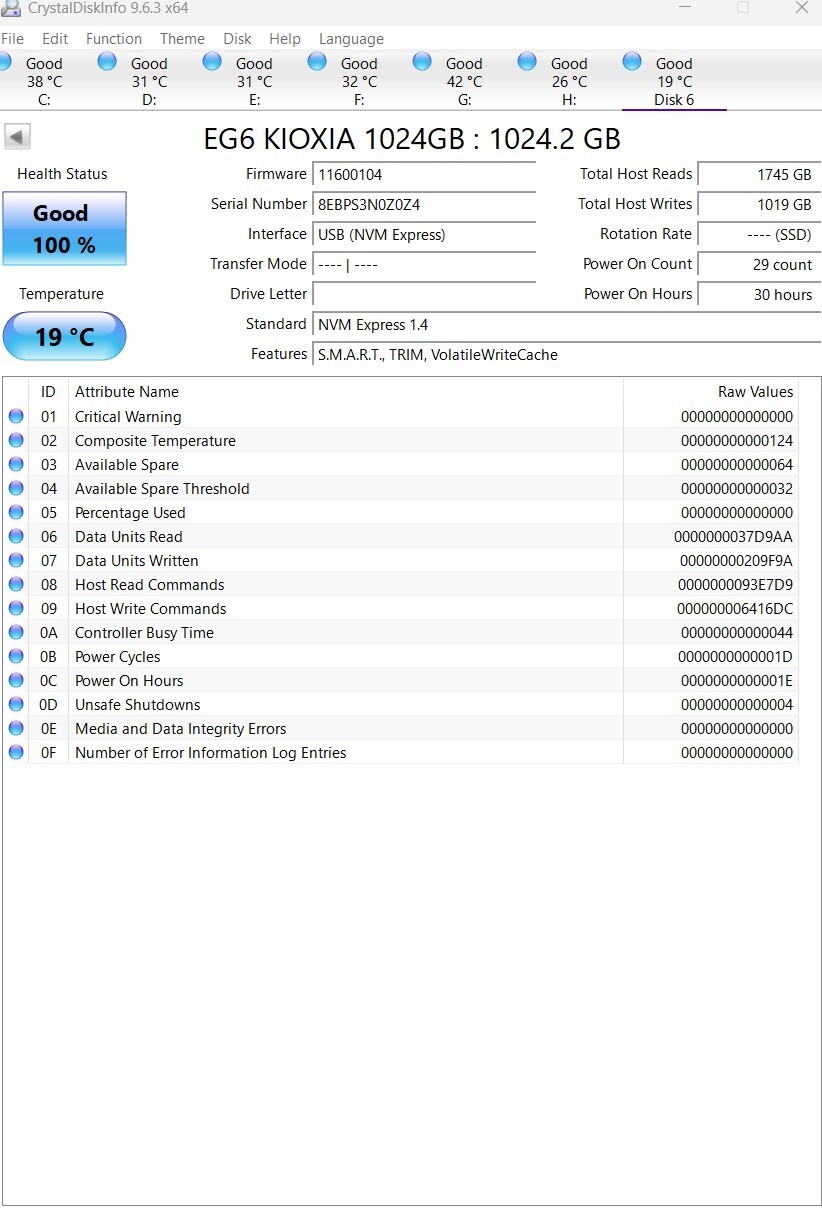Click the Critical Warning status indicator
The width and height of the screenshot is (822, 1210).
coord(16,416)
